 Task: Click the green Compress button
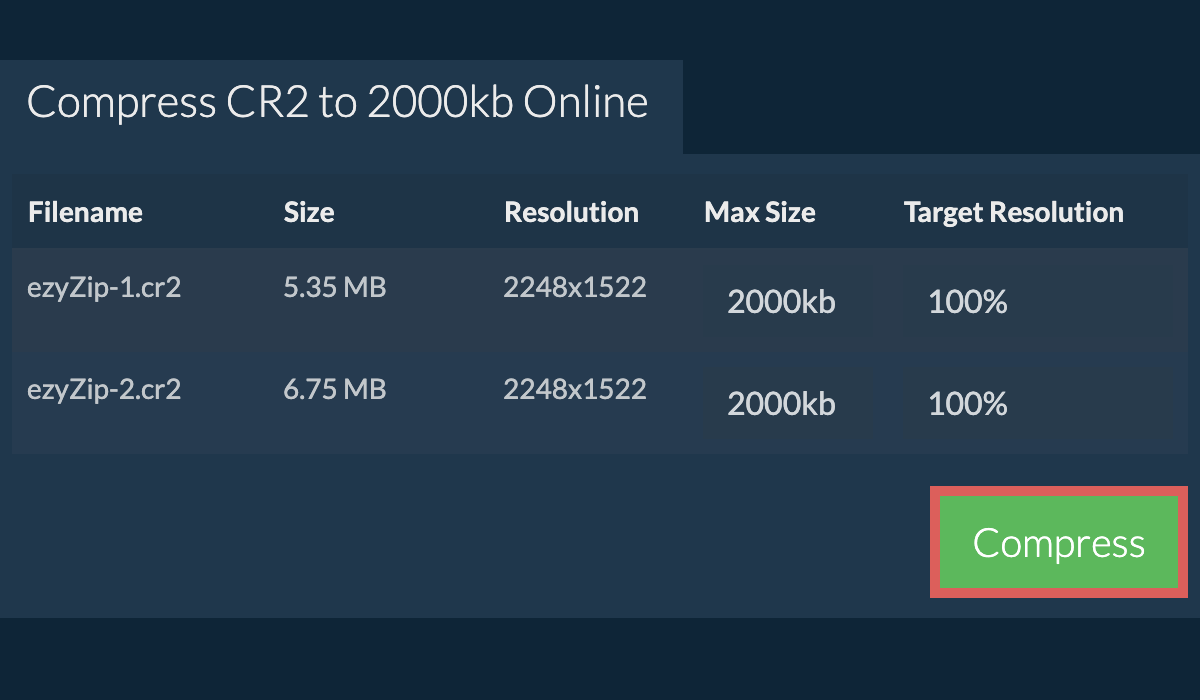[1058, 543]
